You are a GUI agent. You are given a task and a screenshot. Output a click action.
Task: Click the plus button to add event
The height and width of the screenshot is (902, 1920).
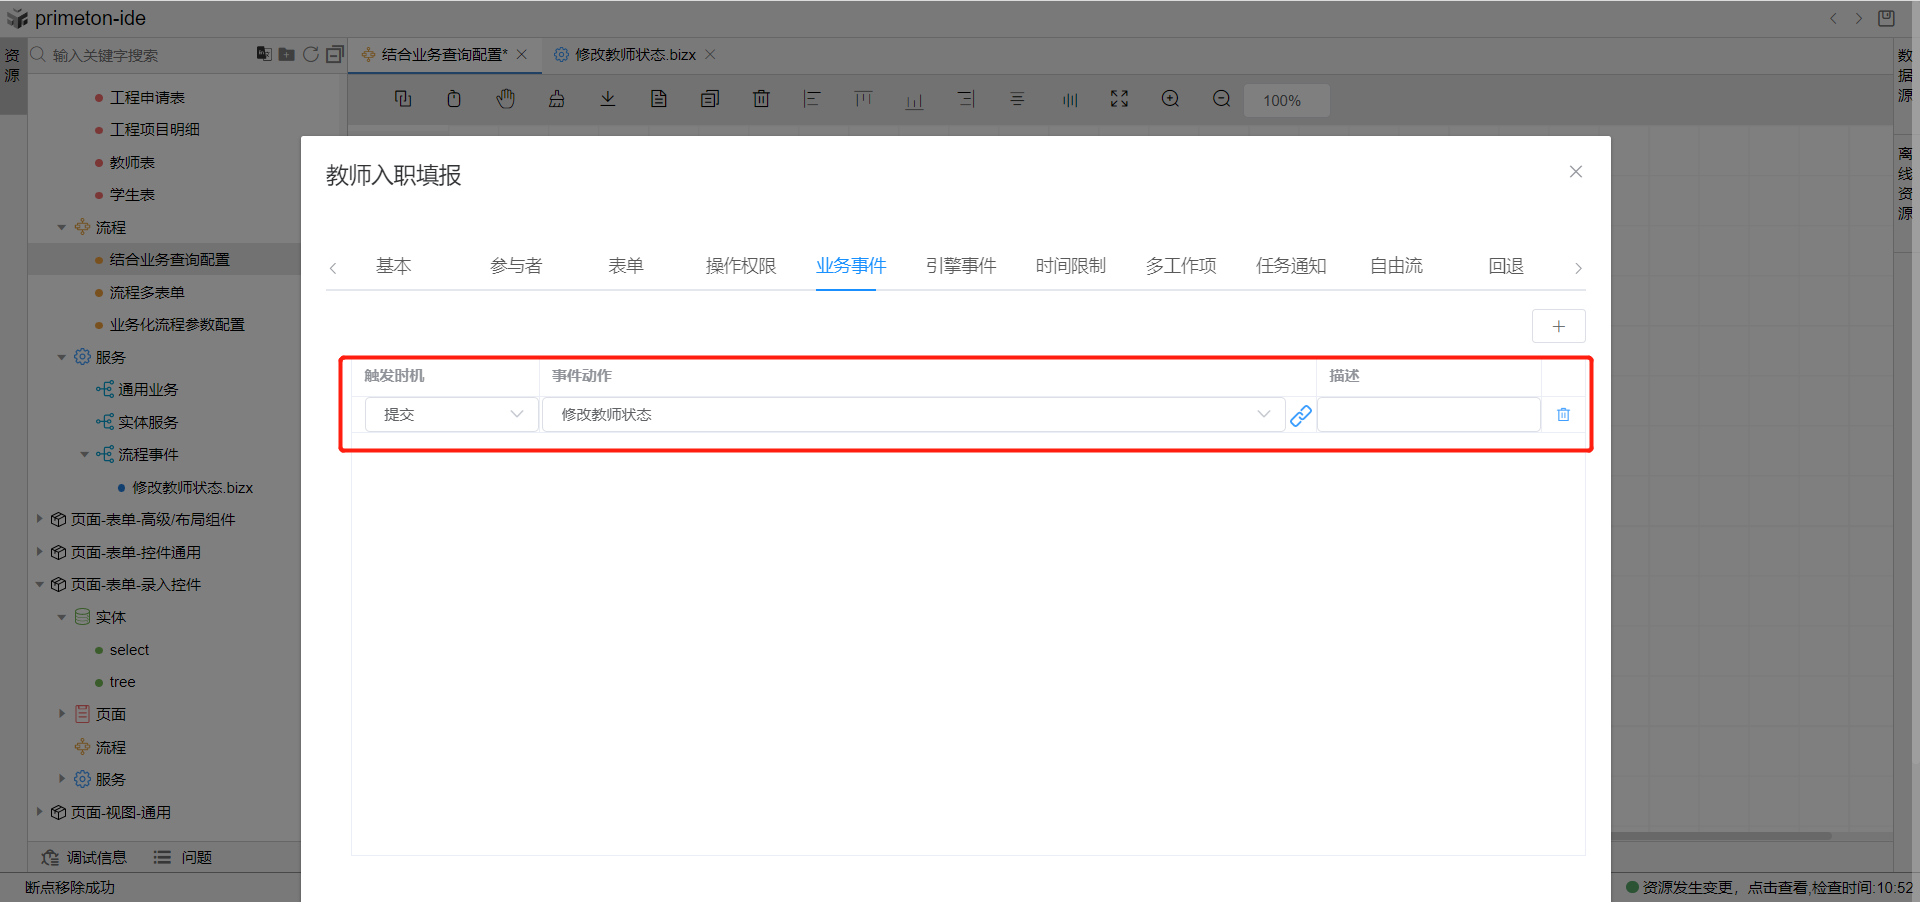pyautogui.click(x=1558, y=326)
